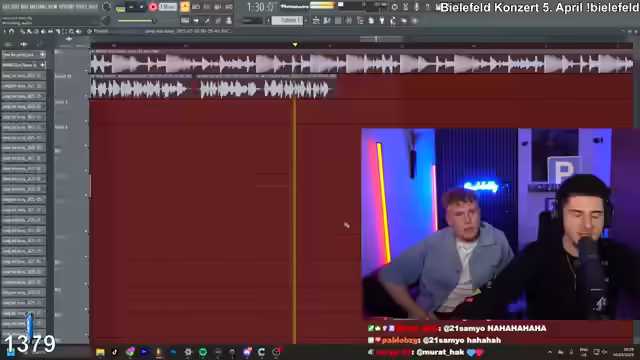Click the funnel-shaped toolbar icon

pyautogui.click(x=382, y=20)
